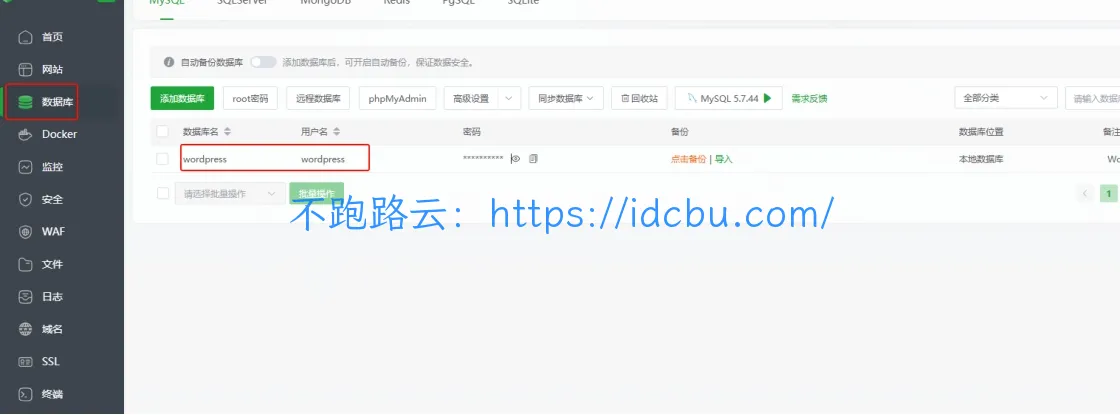
Task: Click the MySQL 5.7.44 service status button
Action: click(x=729, y=99)
